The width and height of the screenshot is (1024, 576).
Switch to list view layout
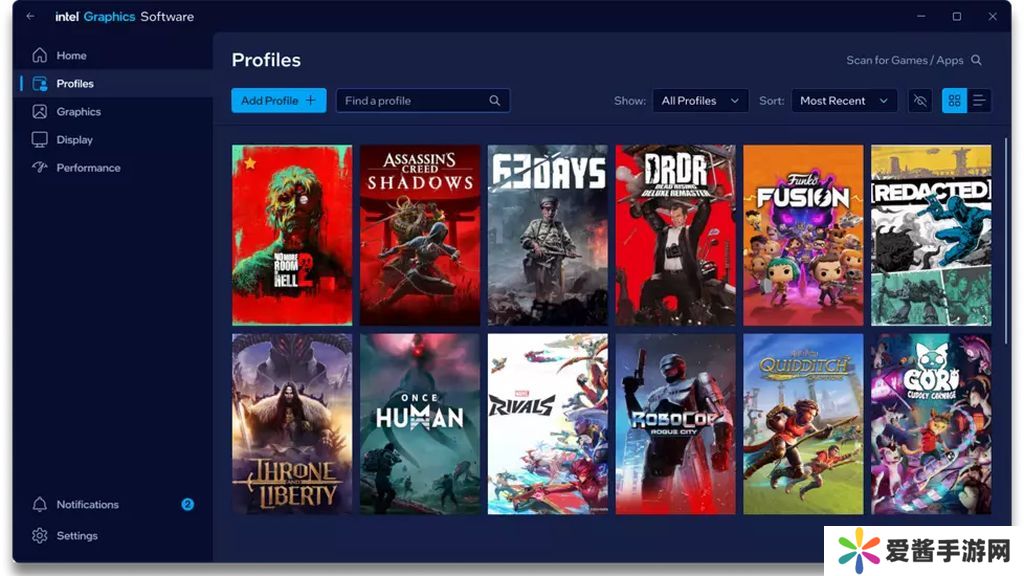(979, 101)
